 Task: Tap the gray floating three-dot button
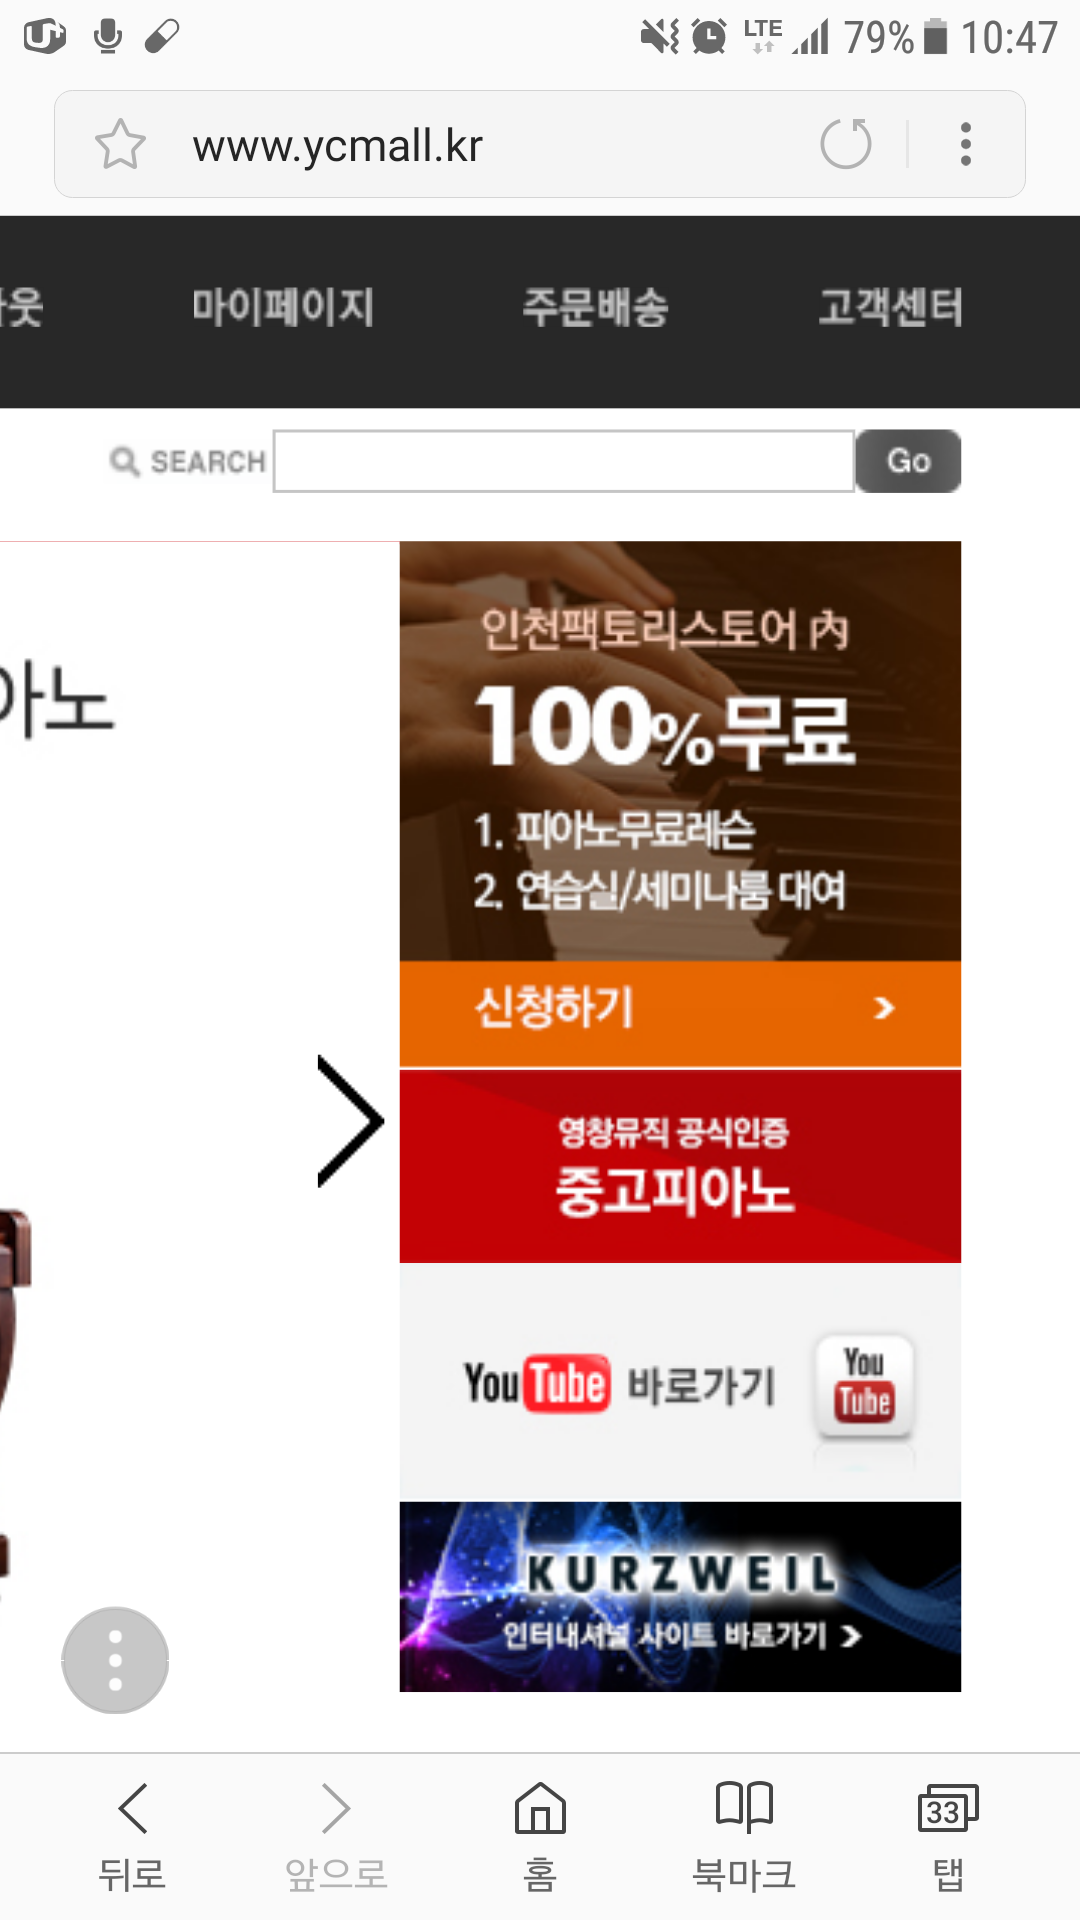click(115, 1660)
